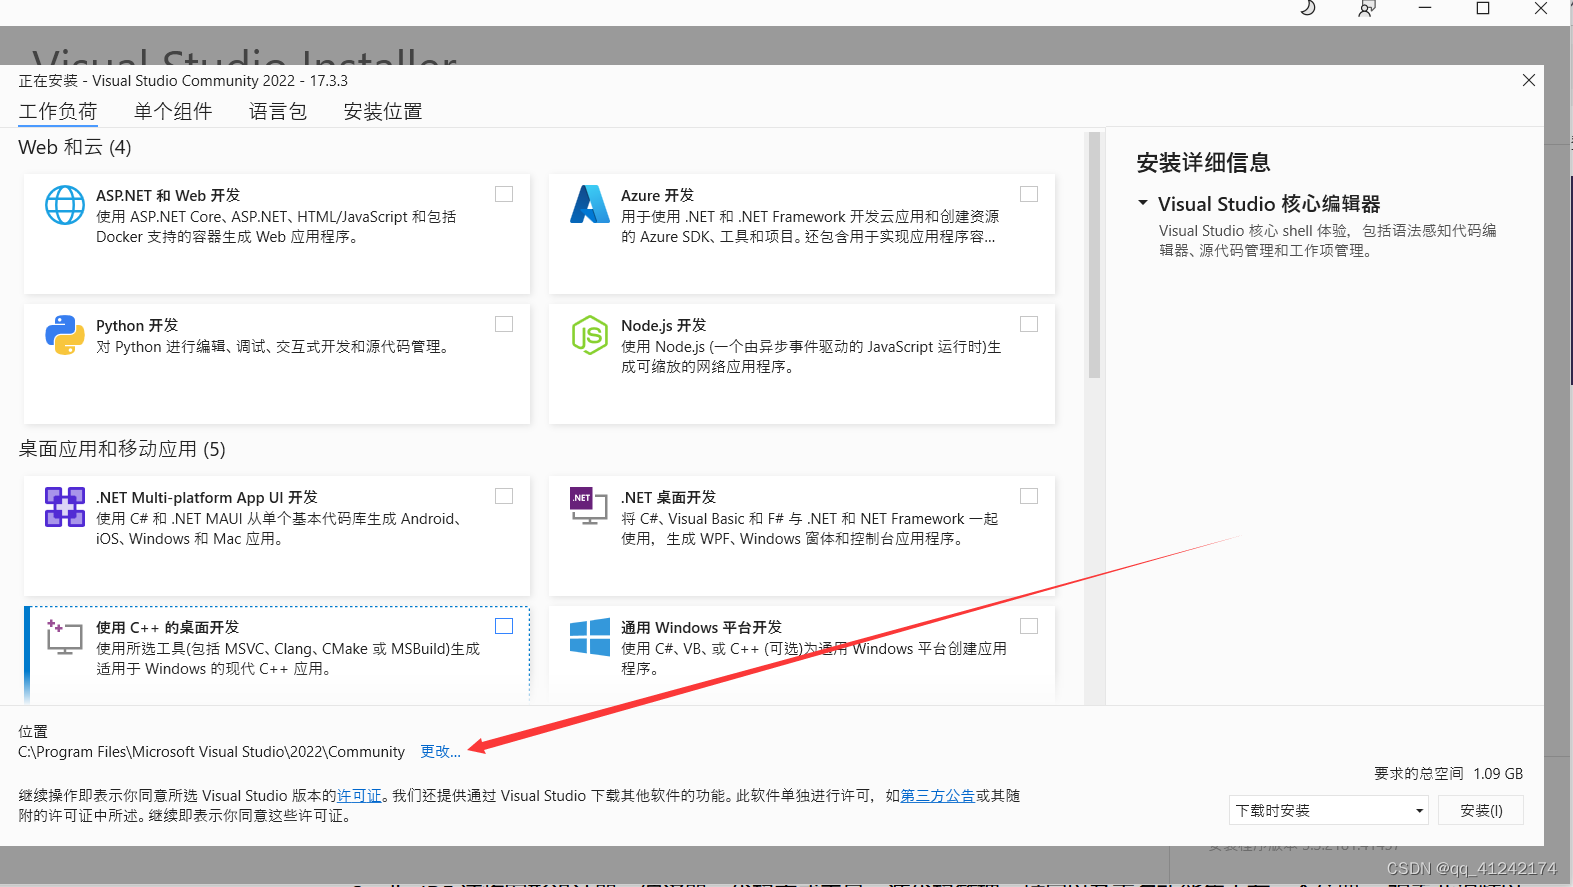Select the C++ desktop development checkbox
The image size is (1573, 887).
(x=504, y=626)
